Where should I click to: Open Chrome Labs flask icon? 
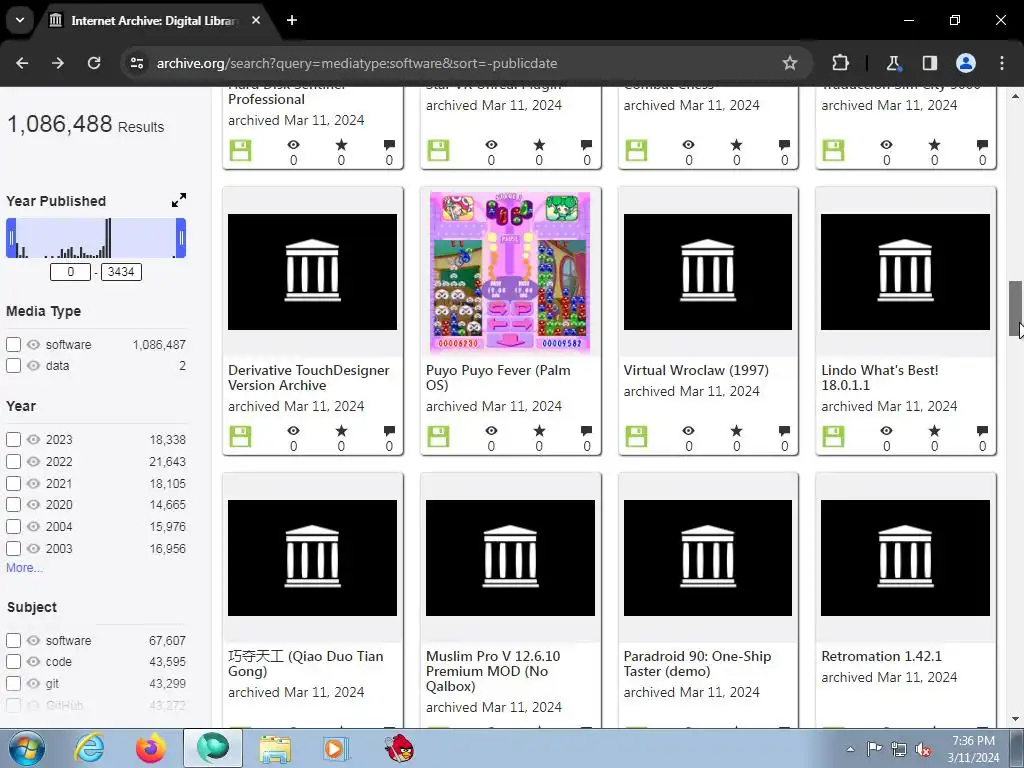pyautogui.click(x=893, y=63)
